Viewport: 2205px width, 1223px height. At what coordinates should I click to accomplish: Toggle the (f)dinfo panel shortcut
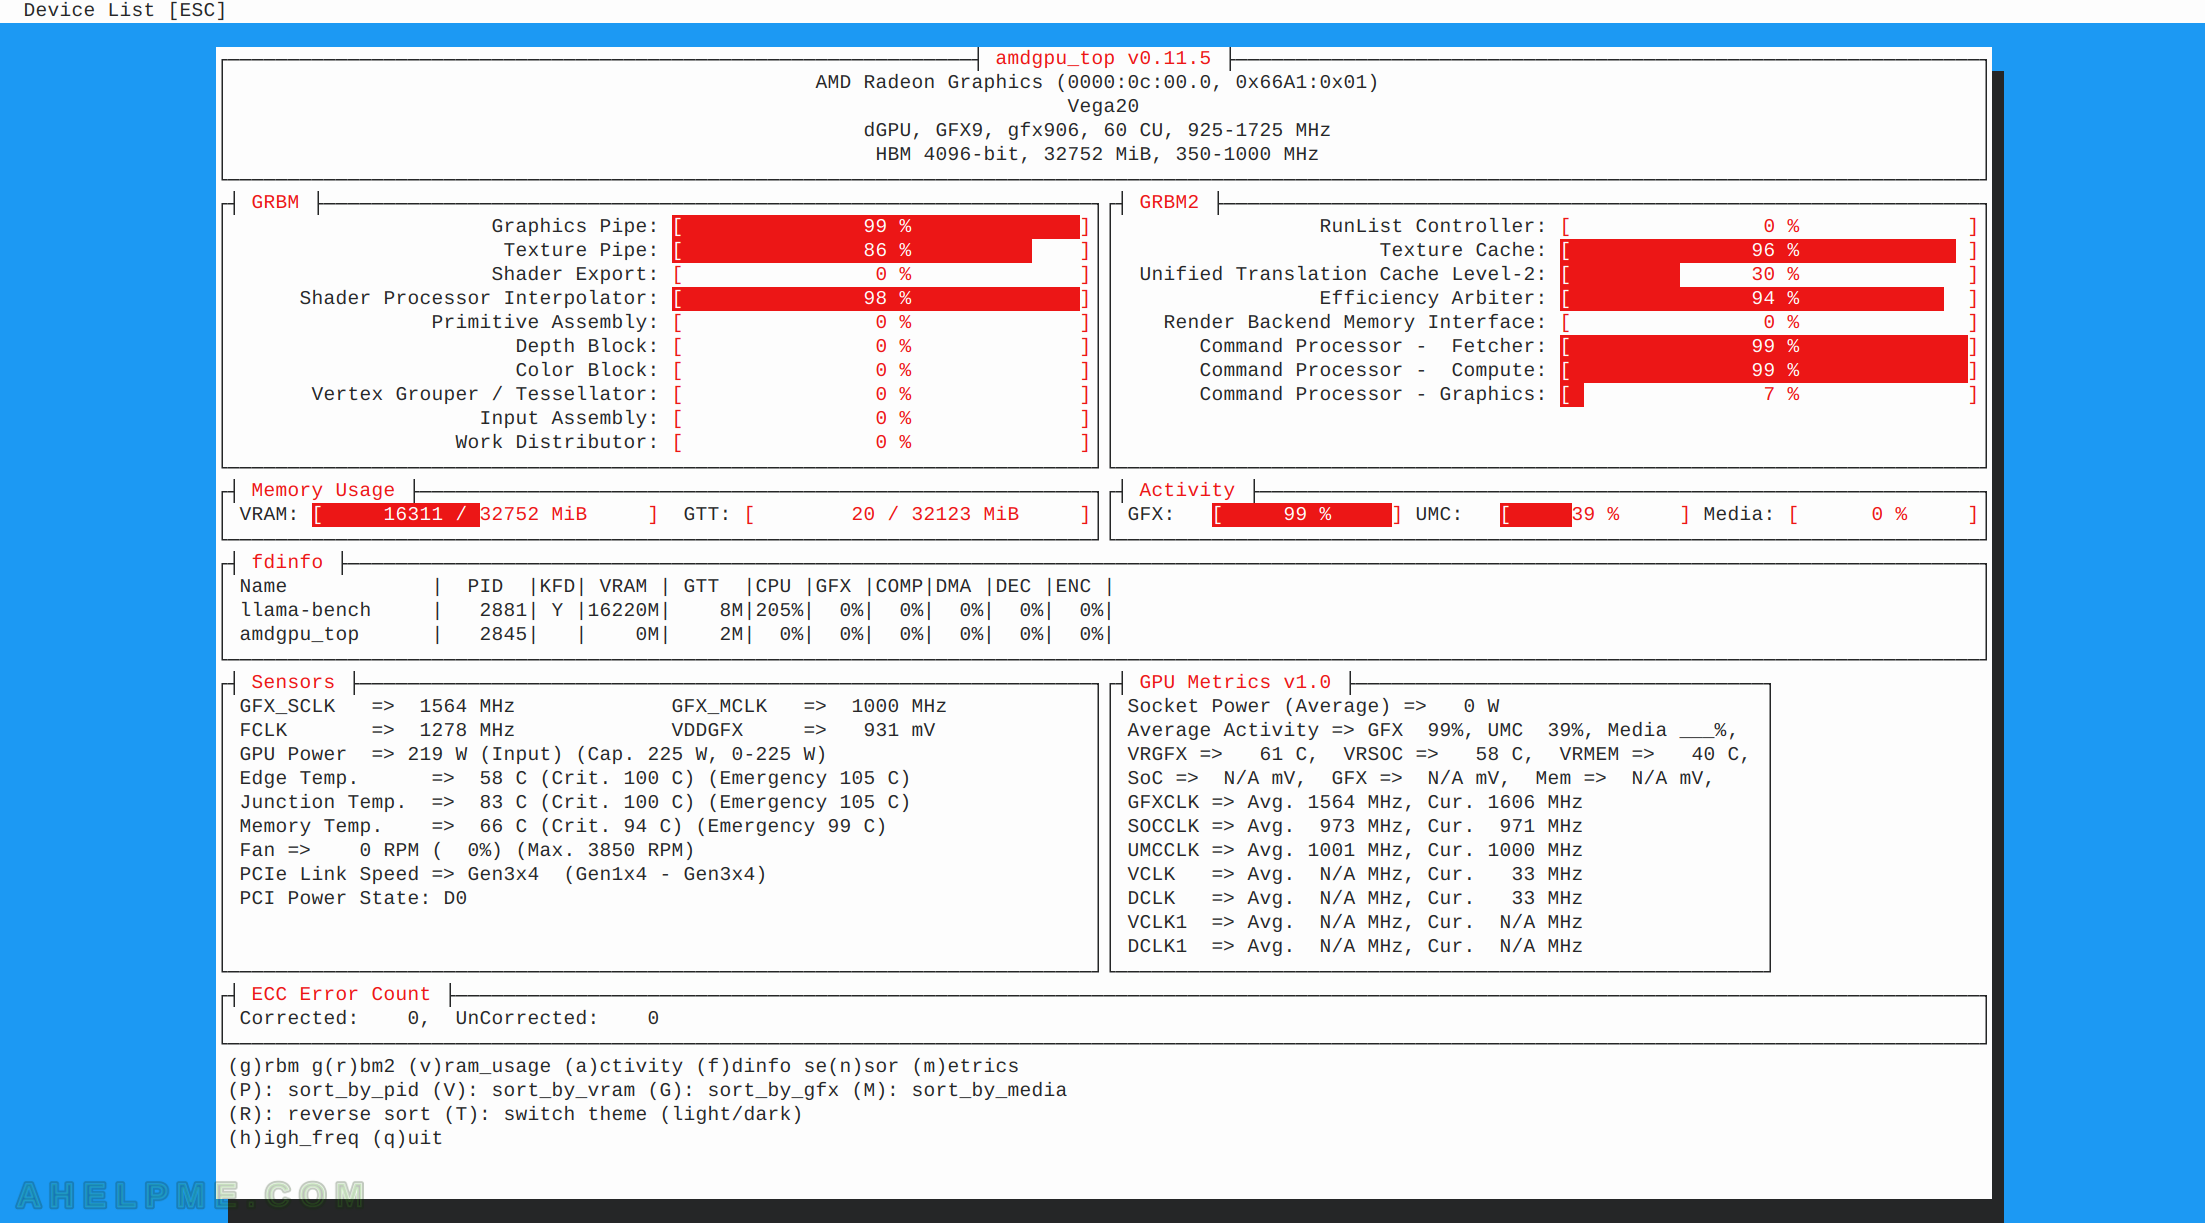tap(743, 1066)
